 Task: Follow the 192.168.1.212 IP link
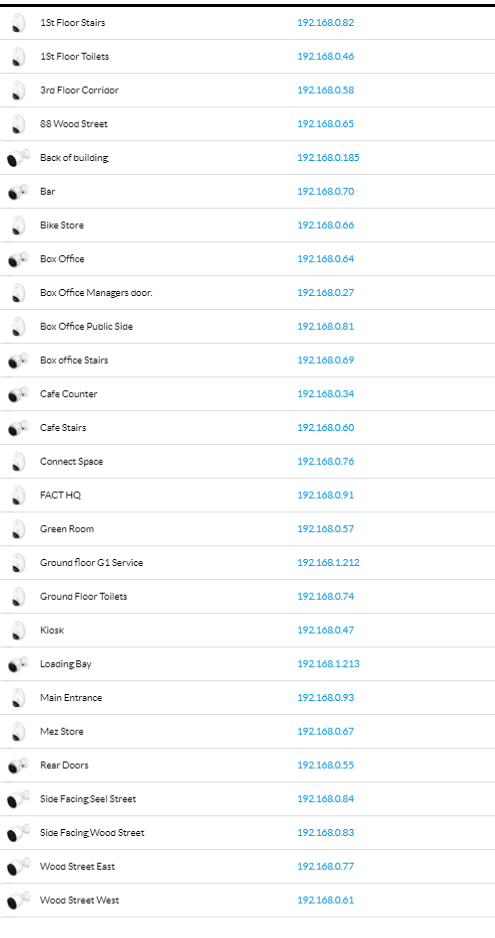328,563
